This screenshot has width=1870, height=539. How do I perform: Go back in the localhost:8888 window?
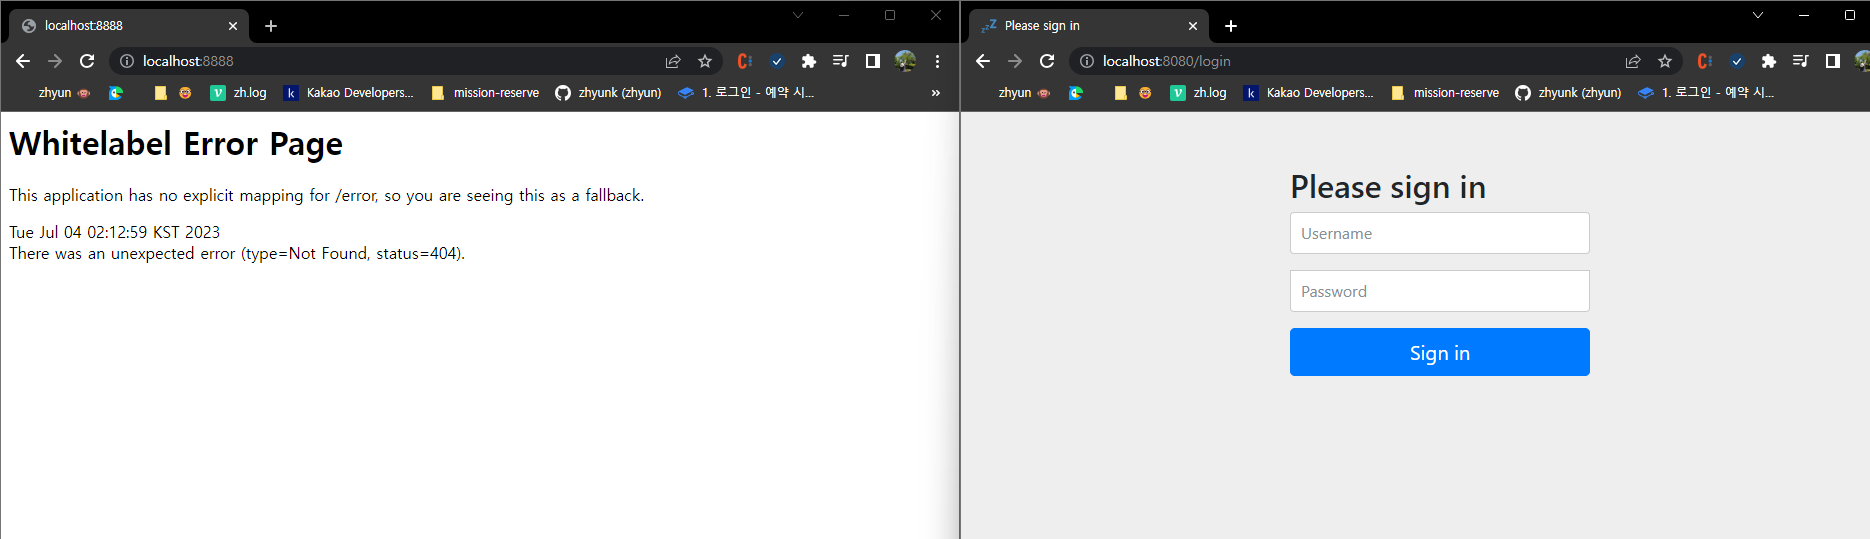(x=23, y=61)
